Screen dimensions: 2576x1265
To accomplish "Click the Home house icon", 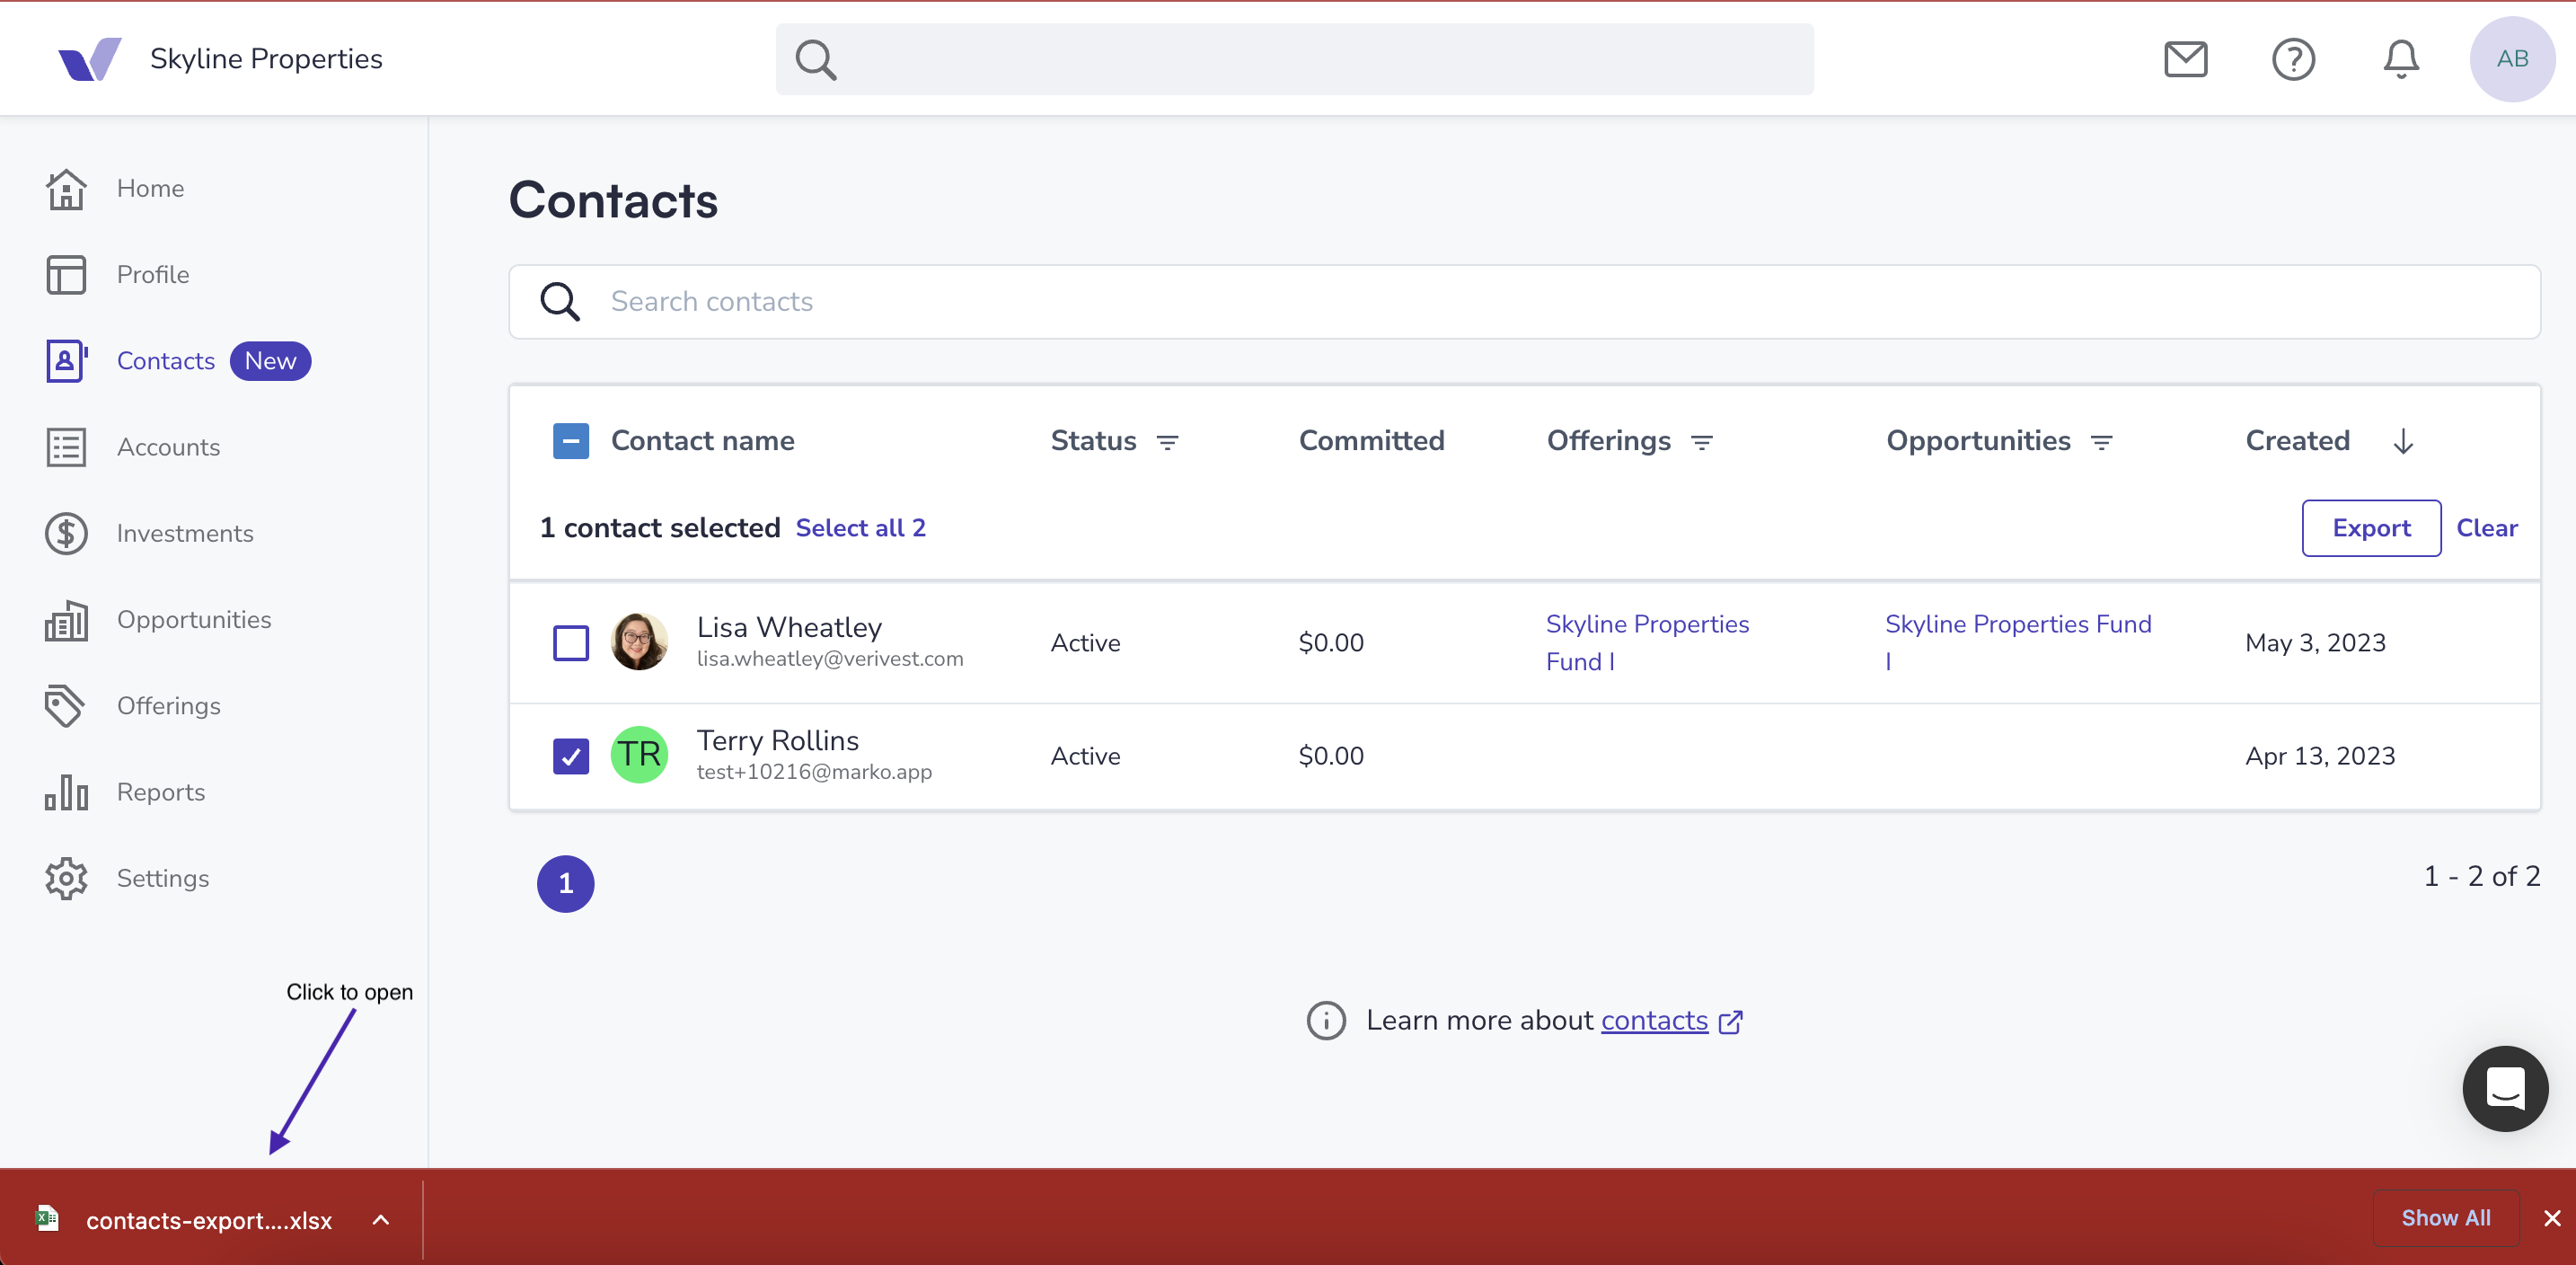I will click(x=66, y=189).
